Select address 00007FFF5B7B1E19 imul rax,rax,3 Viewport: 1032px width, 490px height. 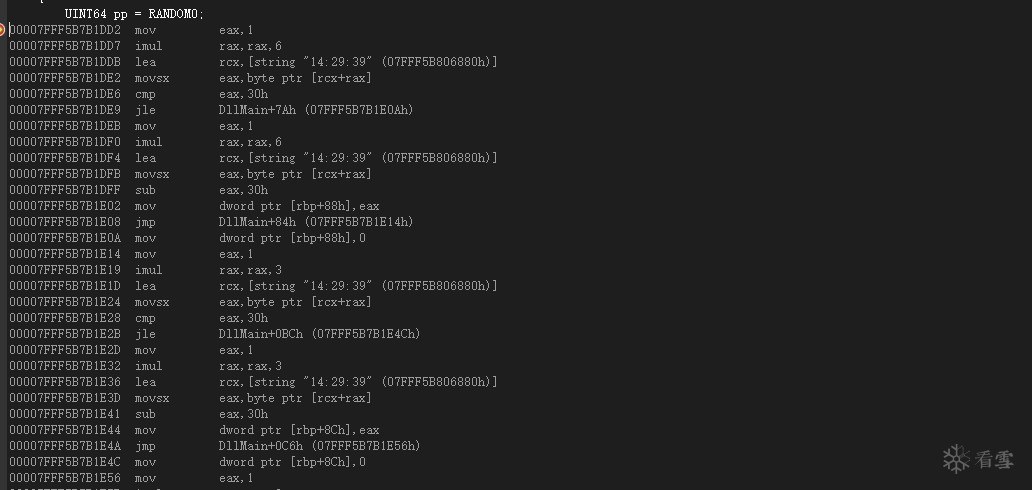coord(145,270)
